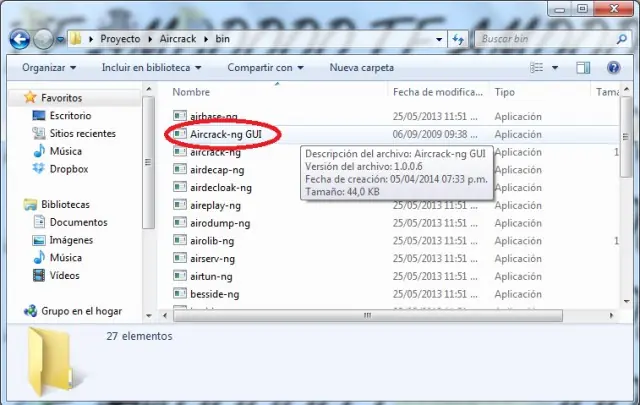Open the Documentos library
The width and height of the screenshot is (640, 405).
[78, 223]
